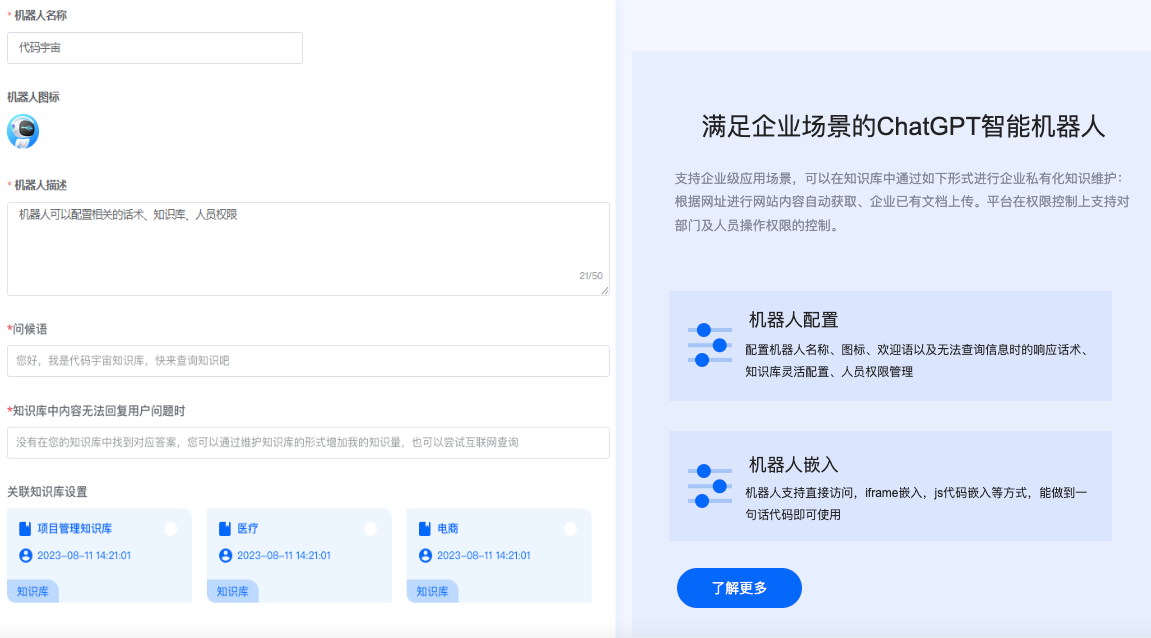Click the user icon in 电商 card
This screenshot has height=638, width=1151.
pyautogui.click(x=425, y=556)
